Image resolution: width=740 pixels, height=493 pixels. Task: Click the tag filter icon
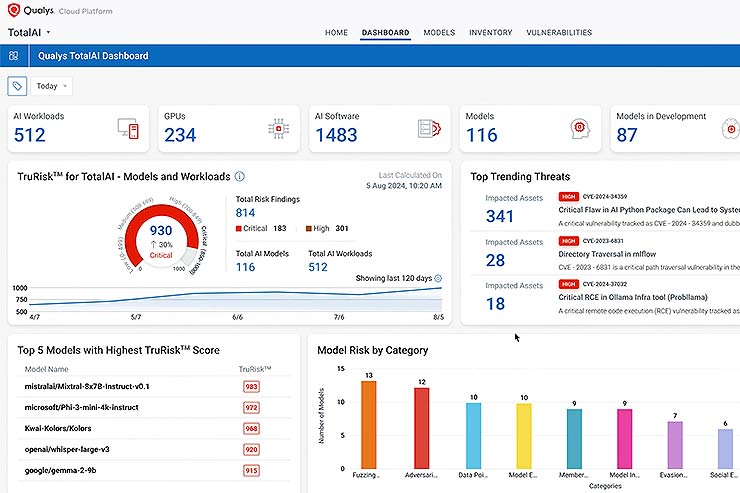tap(17, 86)
